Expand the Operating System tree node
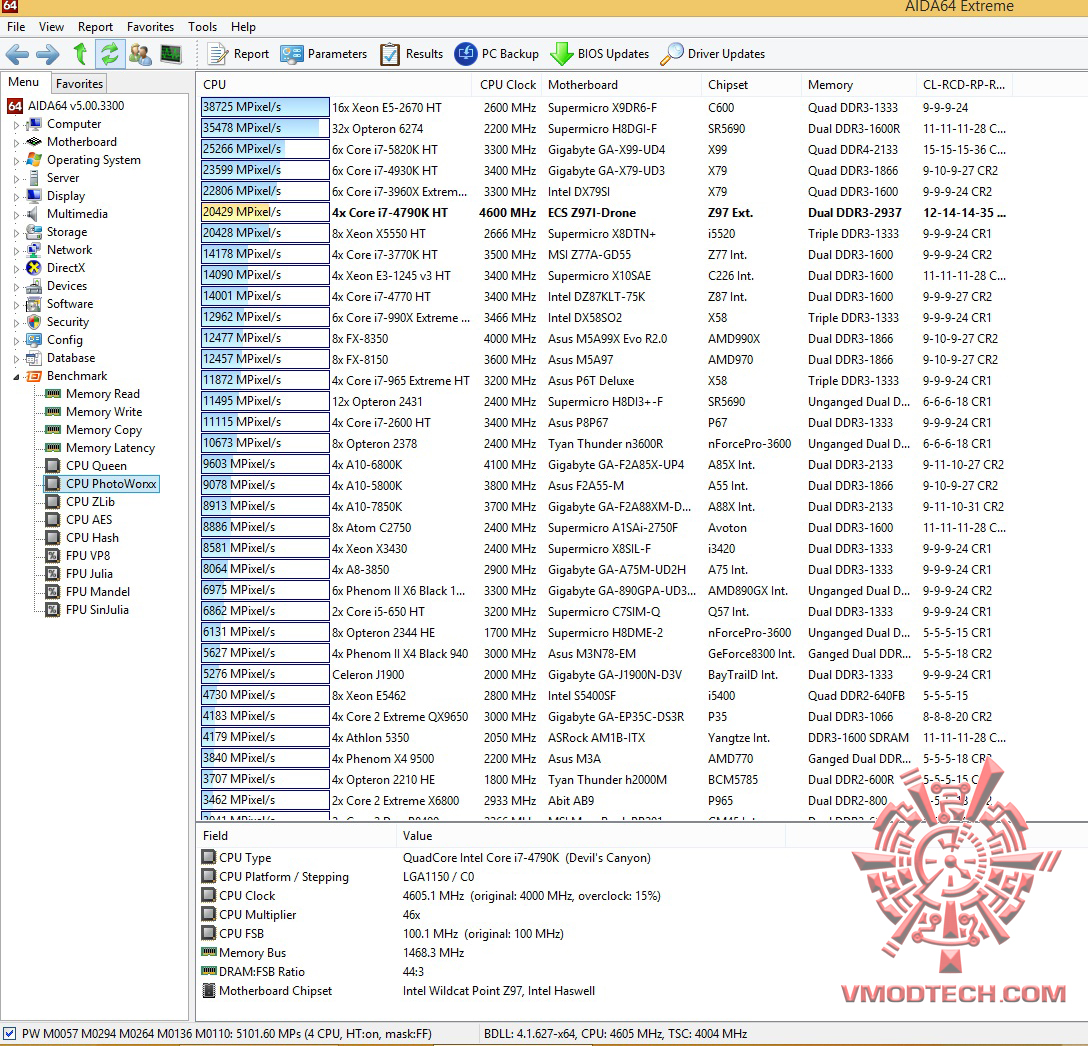Screen dimensions: 1088x1046 [x=16, y=161]
